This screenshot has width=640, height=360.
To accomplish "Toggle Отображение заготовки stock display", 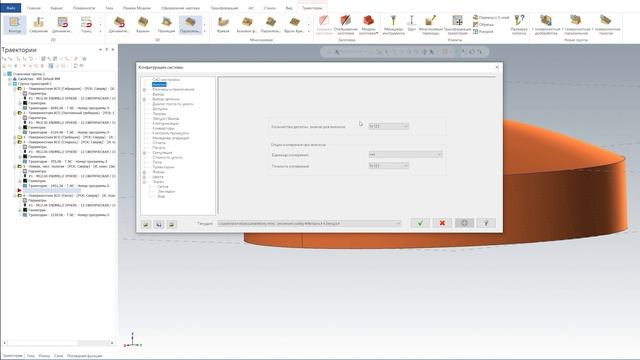I will coord(346,25).
